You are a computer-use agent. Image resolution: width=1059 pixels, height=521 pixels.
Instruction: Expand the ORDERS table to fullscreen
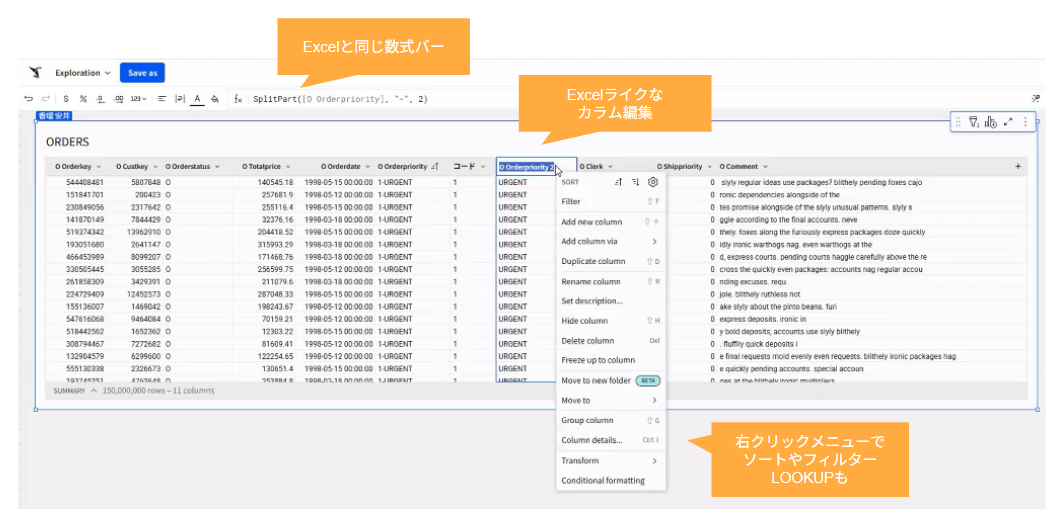click(1007, 122)
